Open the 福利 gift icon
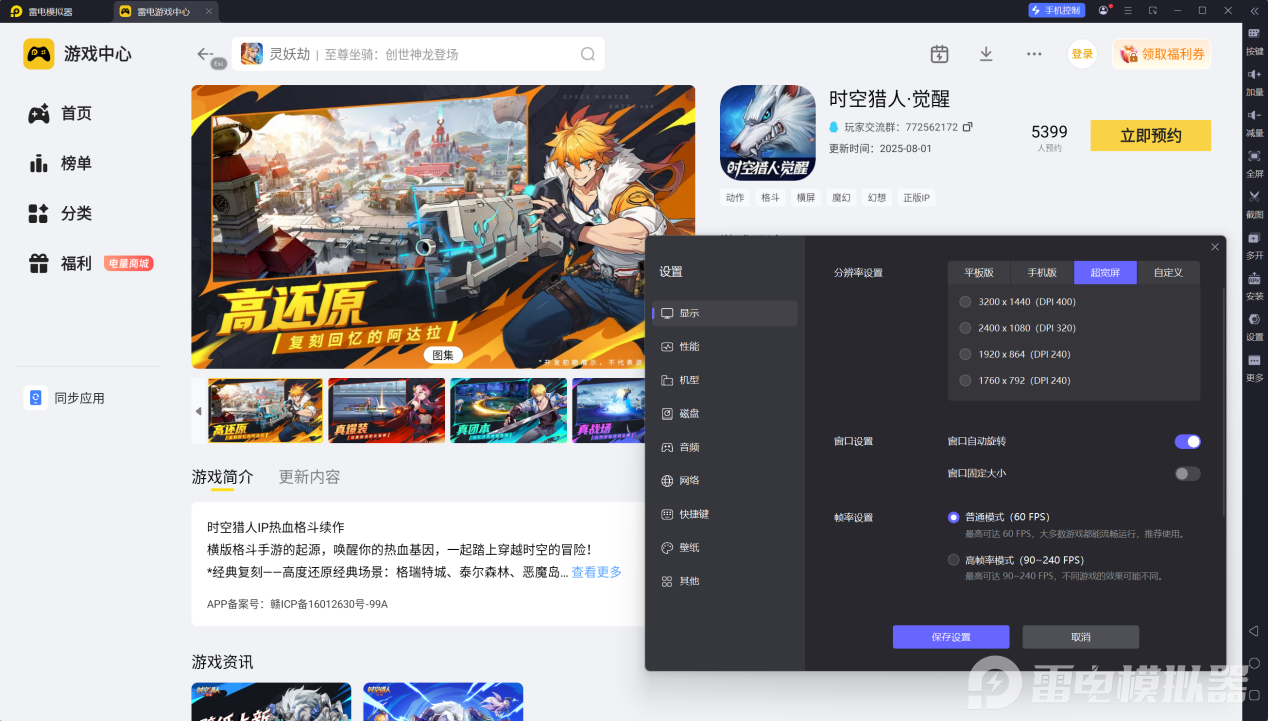Viewport: 1268px width, 721px height. coord(39,264)
